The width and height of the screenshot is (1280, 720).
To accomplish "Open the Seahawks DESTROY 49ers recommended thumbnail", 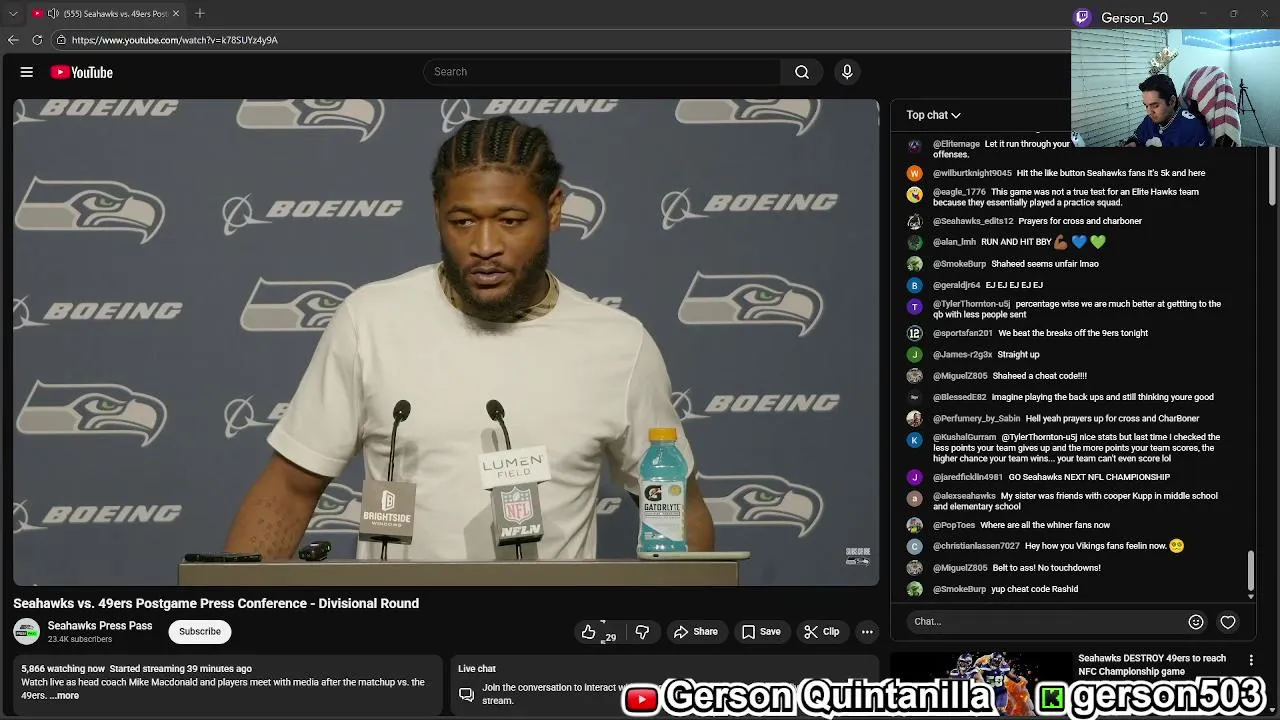I will [980, 686].
